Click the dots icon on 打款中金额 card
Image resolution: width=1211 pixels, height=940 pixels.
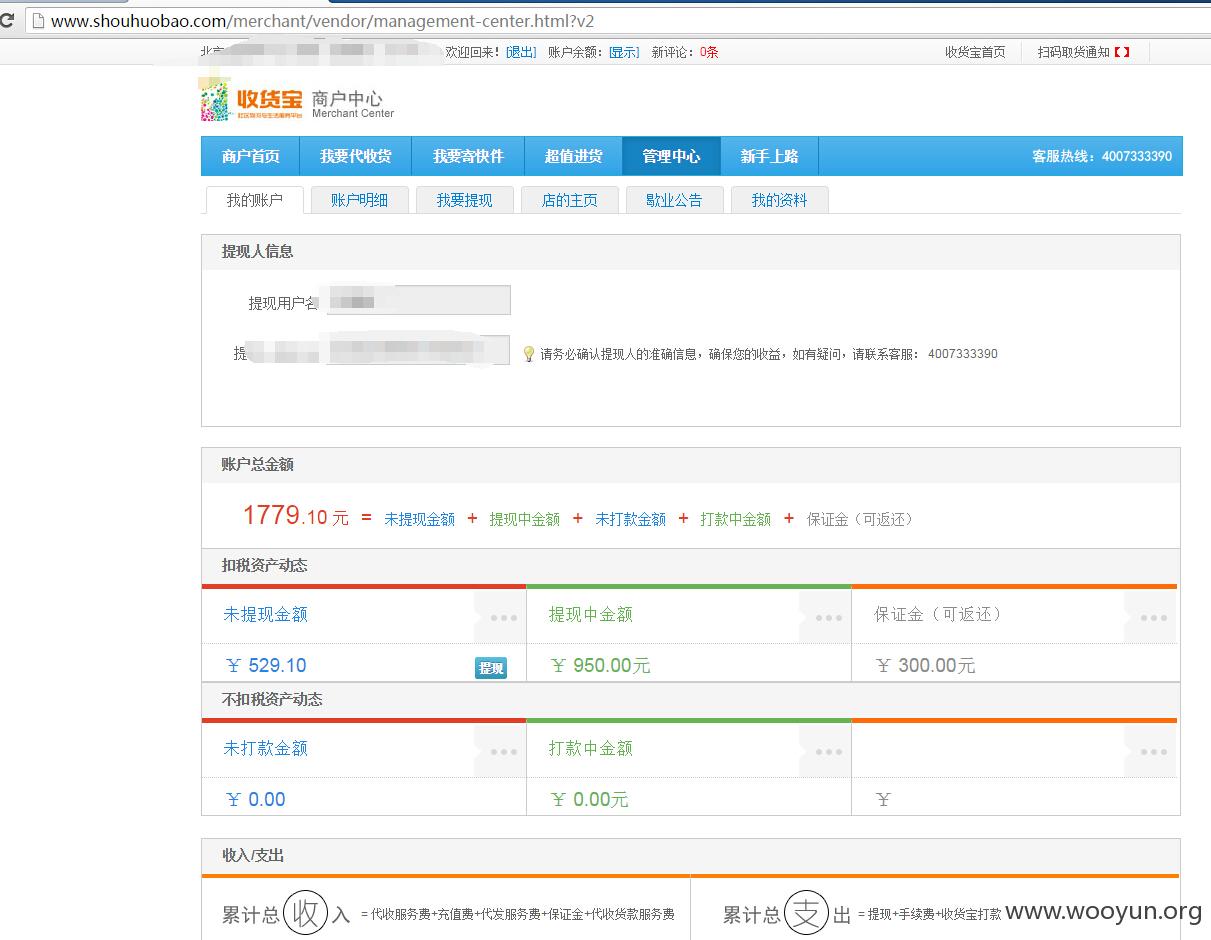828,752
